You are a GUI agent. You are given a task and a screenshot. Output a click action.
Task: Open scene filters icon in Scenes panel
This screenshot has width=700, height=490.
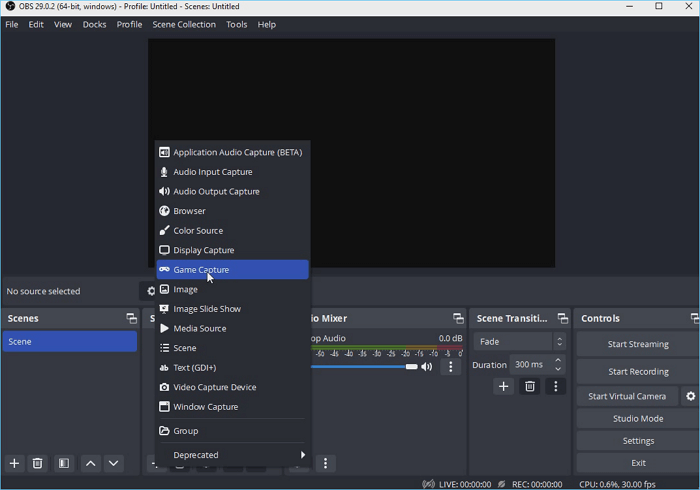64,463
